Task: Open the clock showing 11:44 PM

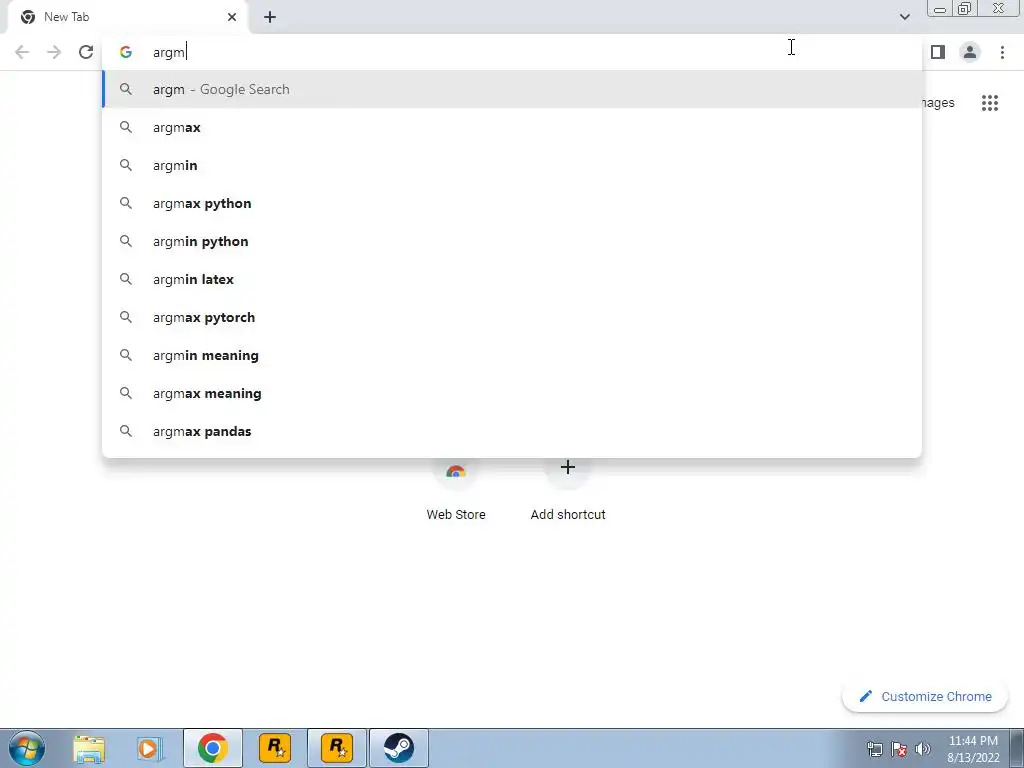Action: coord(973,749)
